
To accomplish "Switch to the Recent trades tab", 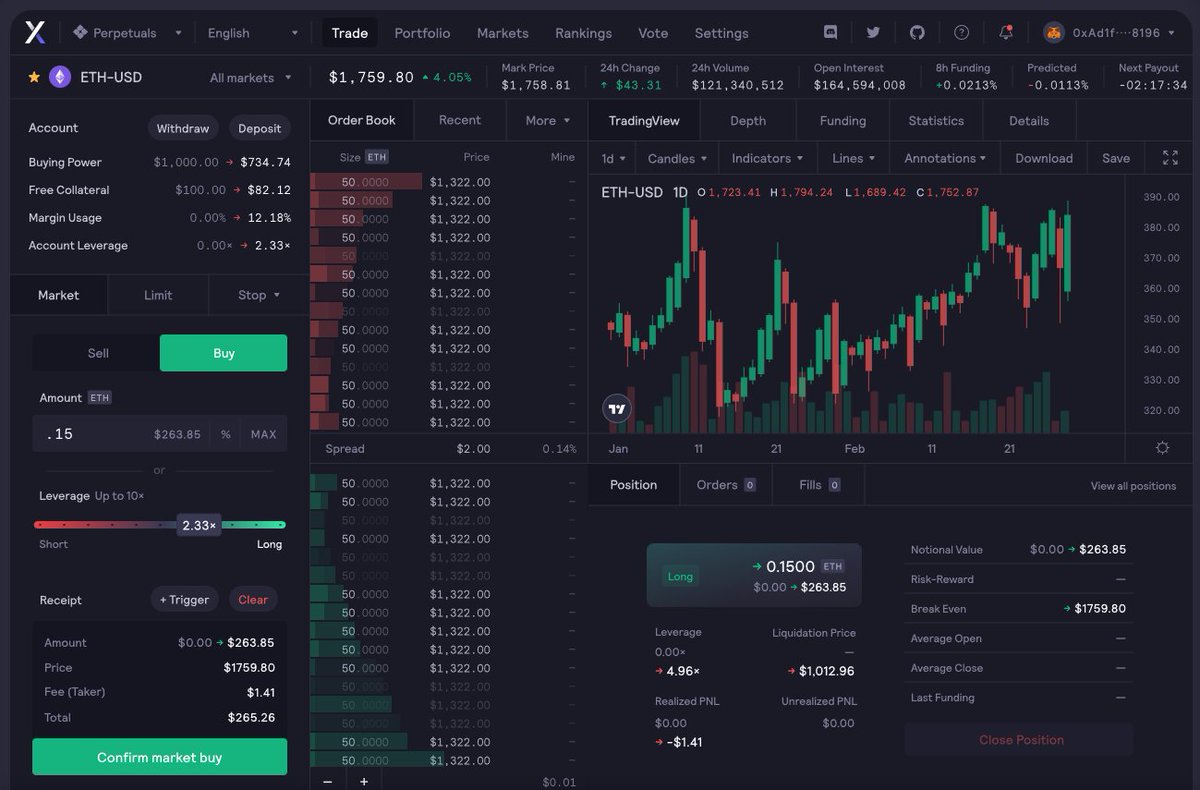I will coord(460,120).
